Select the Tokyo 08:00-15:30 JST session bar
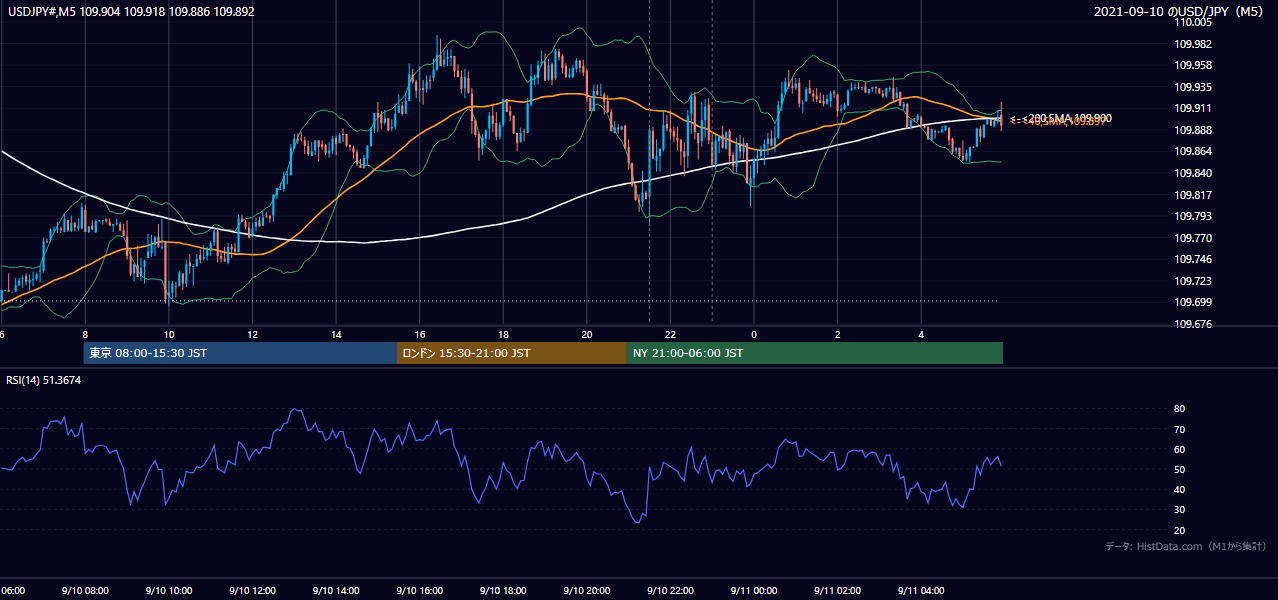 240,353
